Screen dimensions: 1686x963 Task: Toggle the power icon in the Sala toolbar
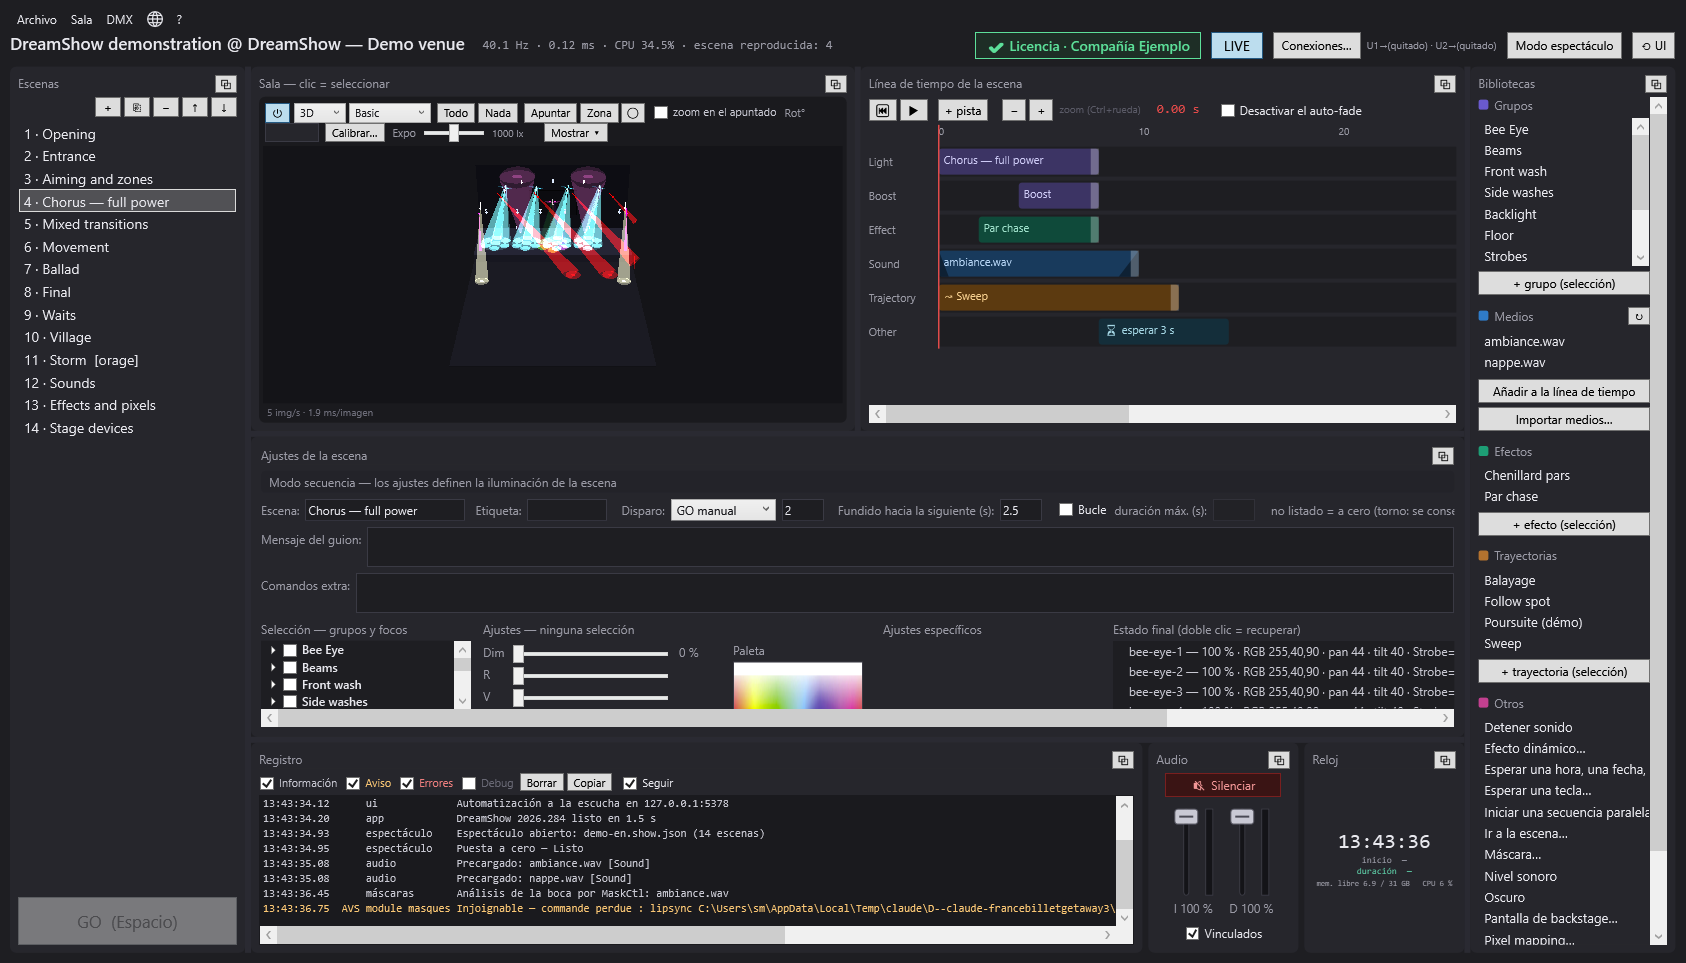point(278,113)
